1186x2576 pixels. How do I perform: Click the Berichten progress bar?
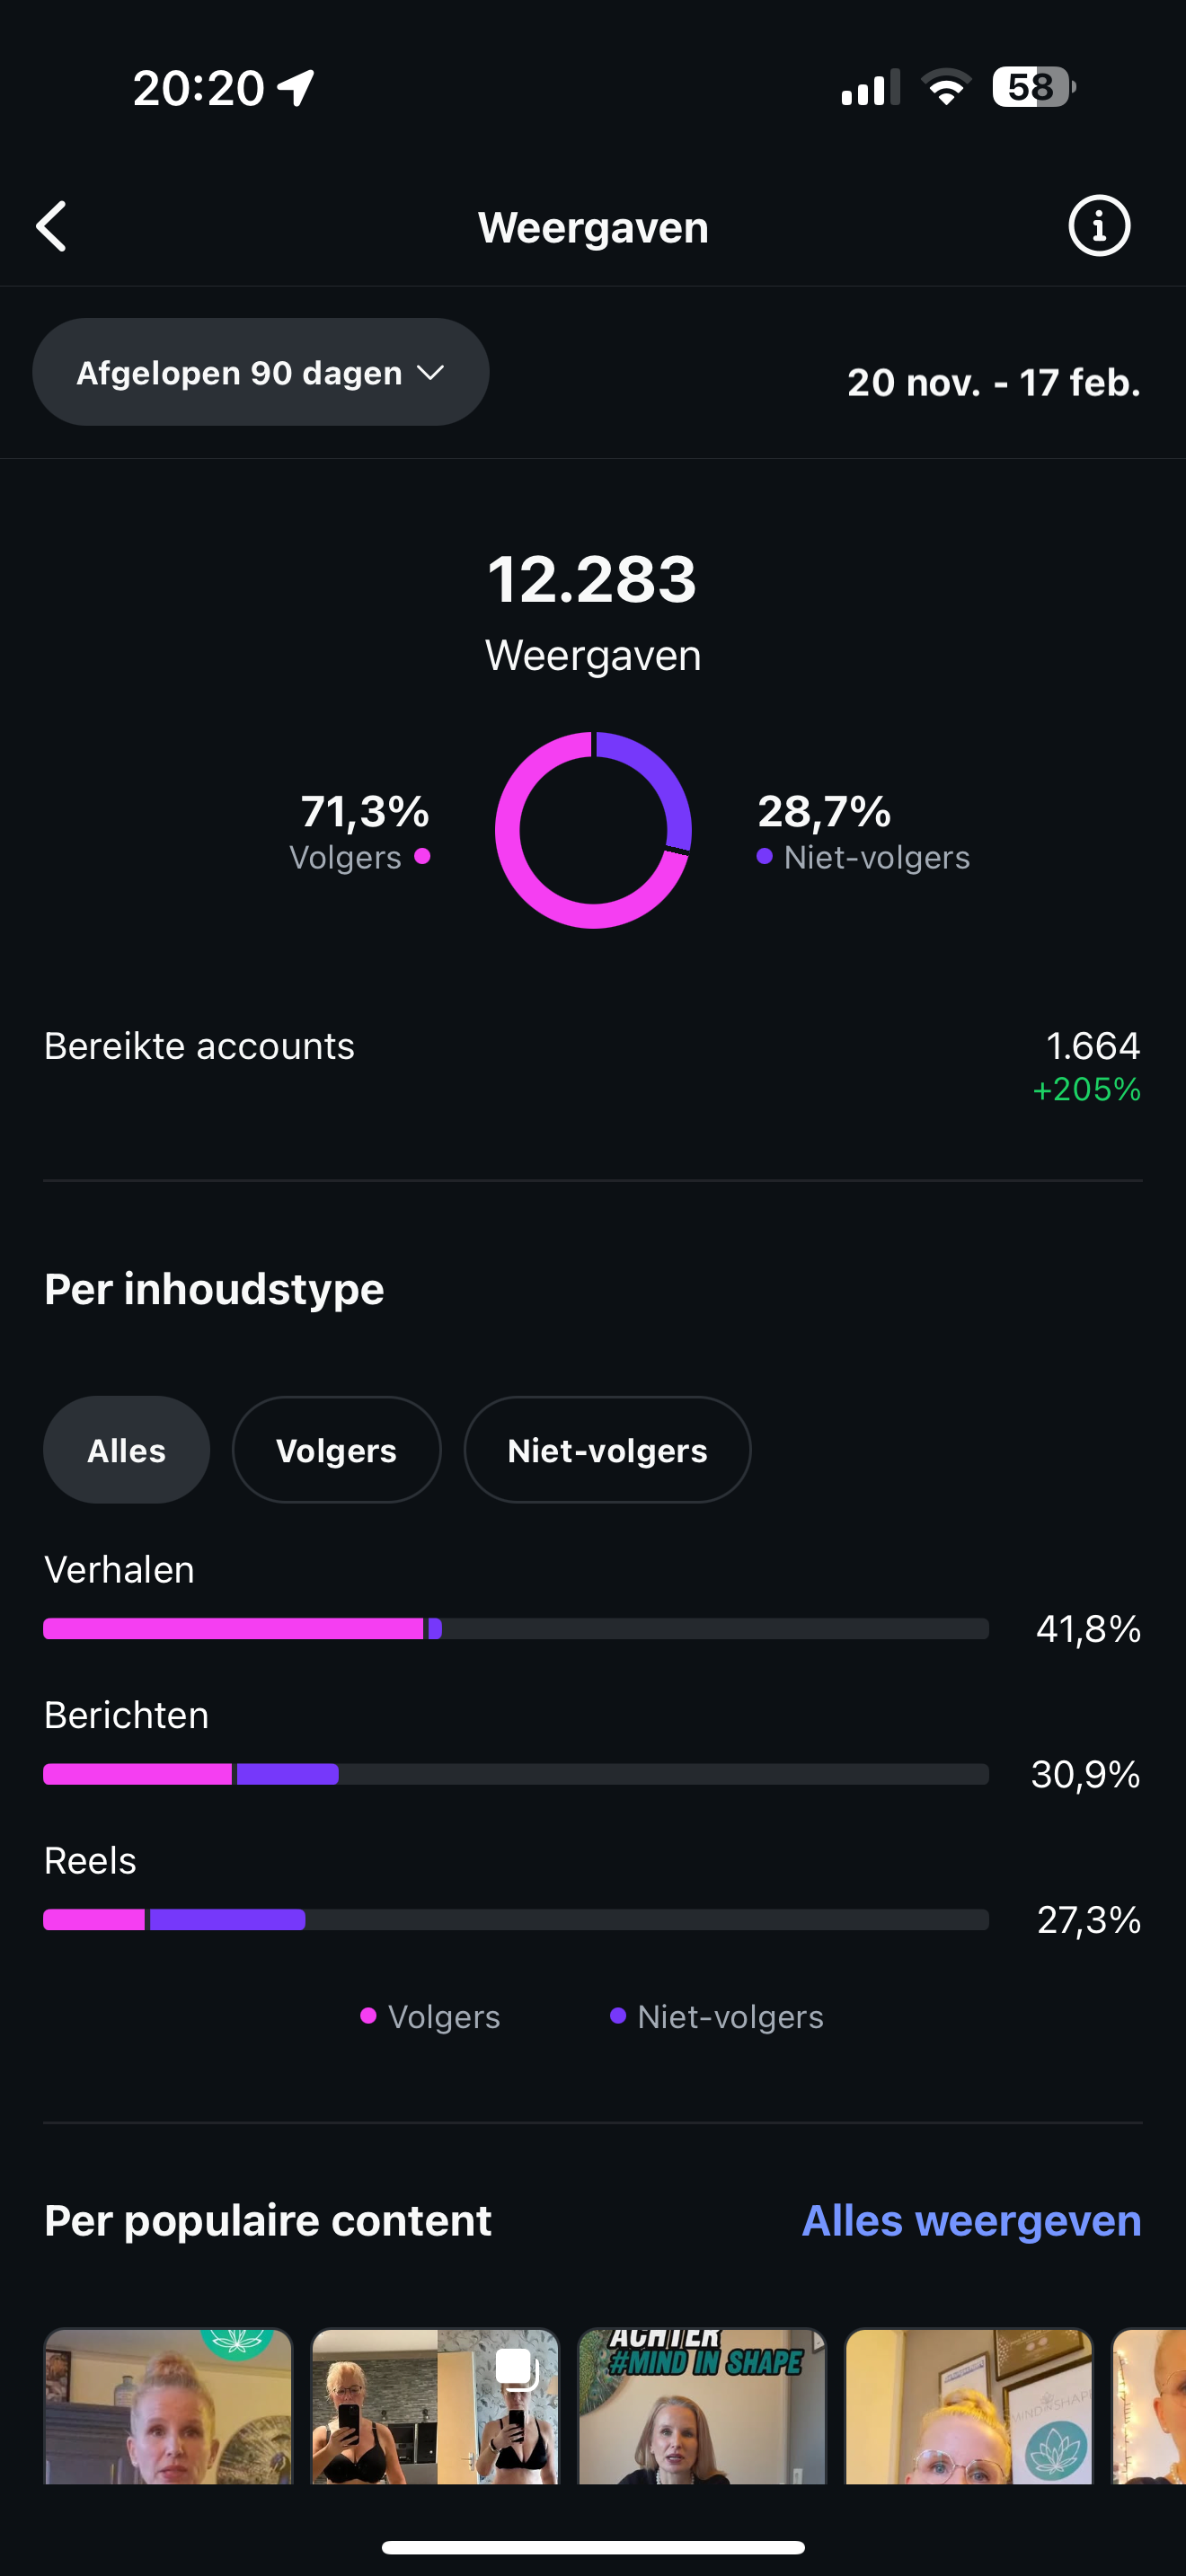click(515, 1774)
